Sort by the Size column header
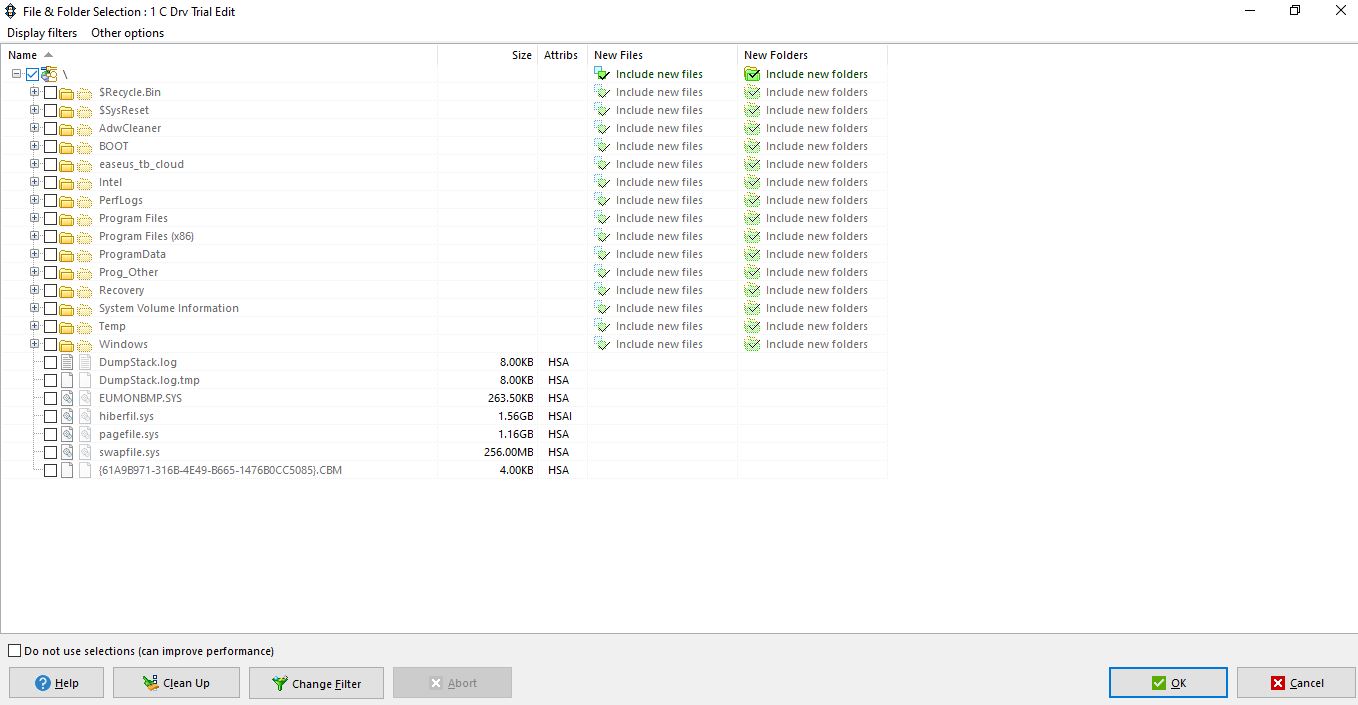 click(487, 55)
